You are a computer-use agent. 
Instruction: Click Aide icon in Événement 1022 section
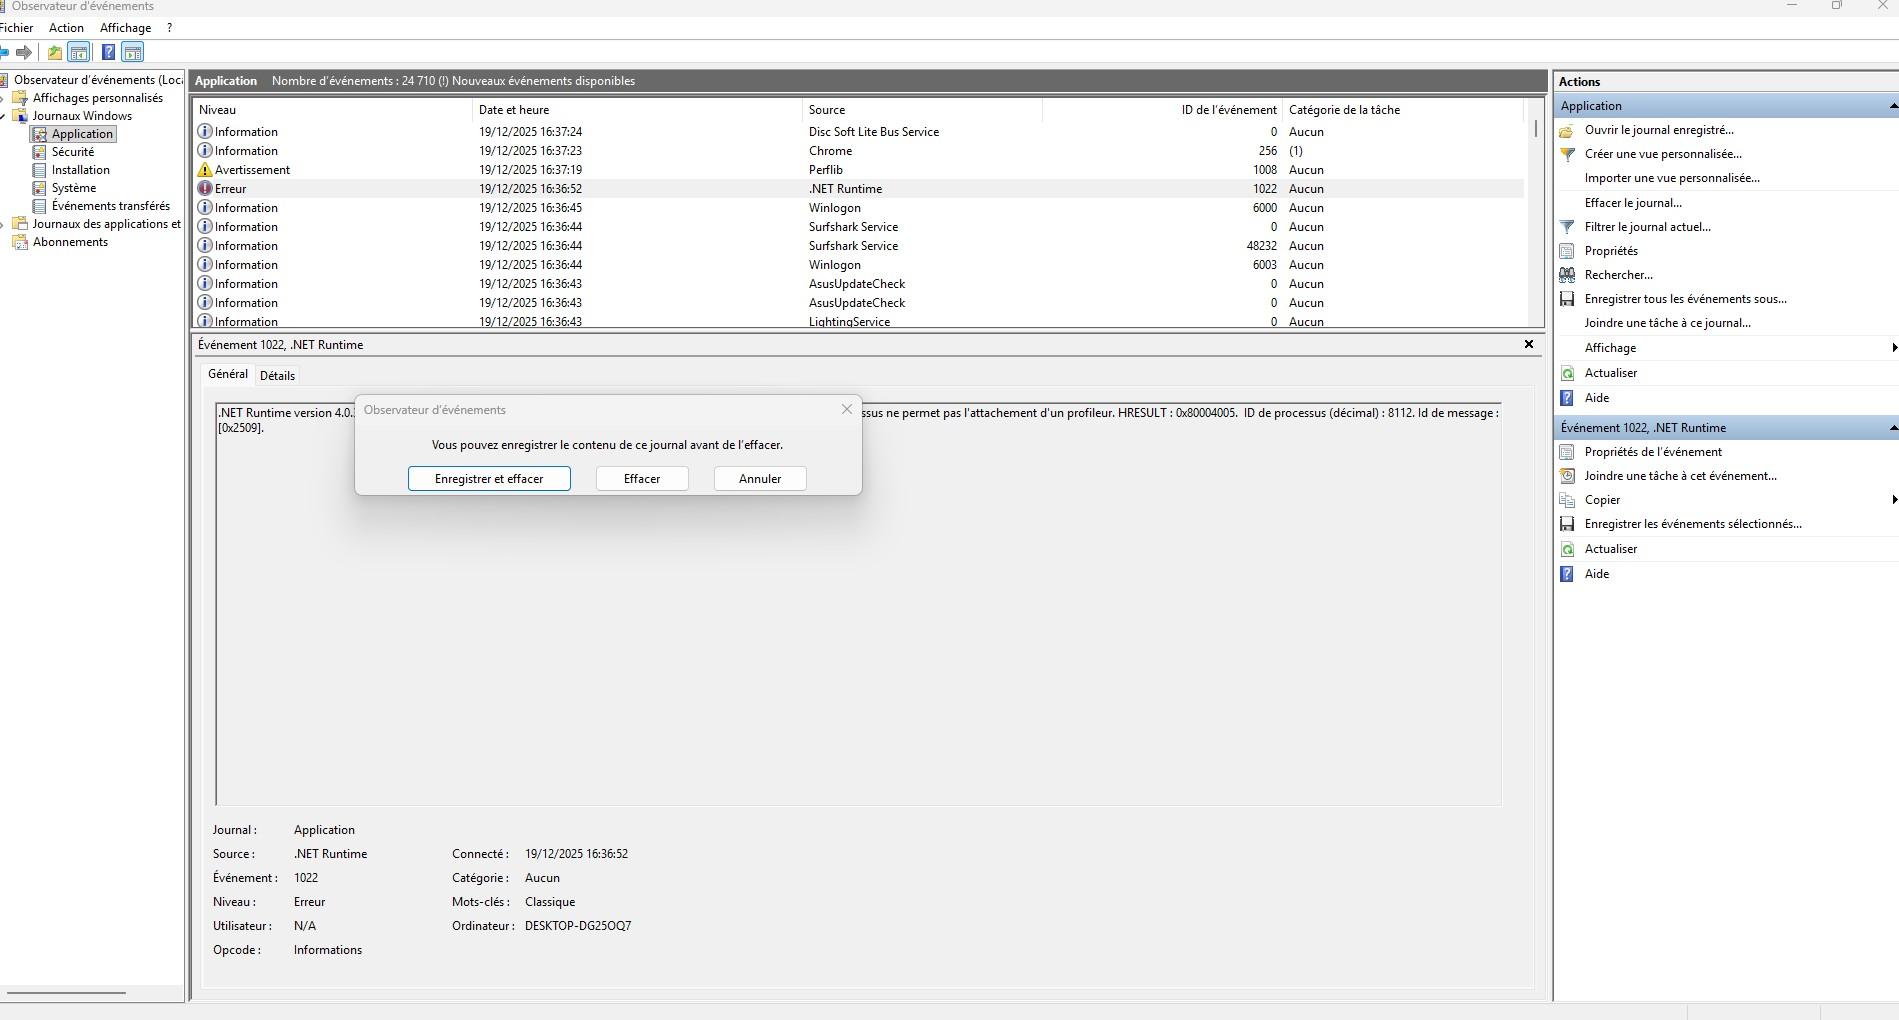1567,574
